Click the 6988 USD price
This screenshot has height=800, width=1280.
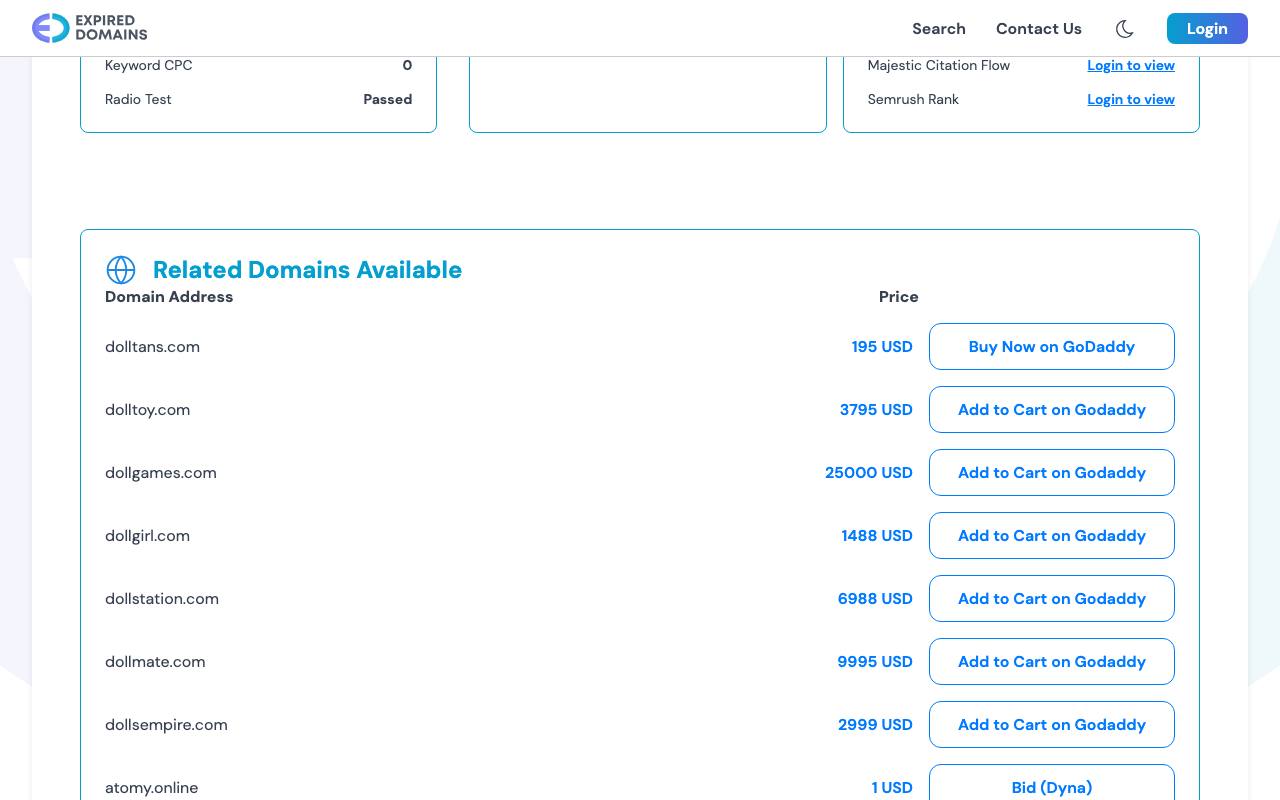coord(875,599)
